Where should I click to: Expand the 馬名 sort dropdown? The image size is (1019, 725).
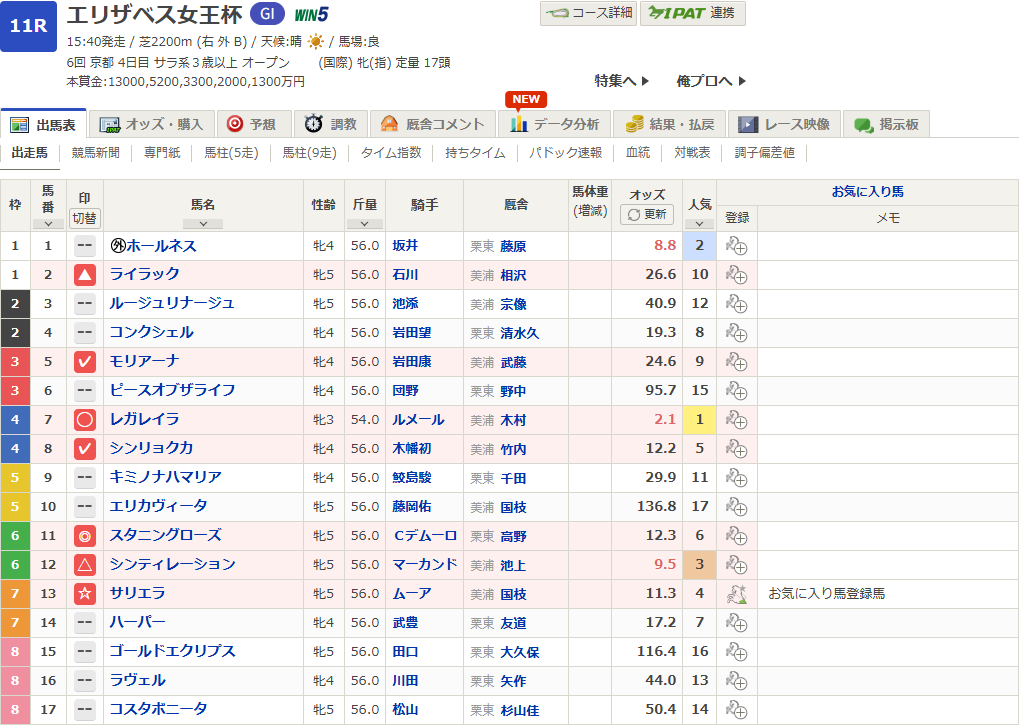(x=203, y=224)
